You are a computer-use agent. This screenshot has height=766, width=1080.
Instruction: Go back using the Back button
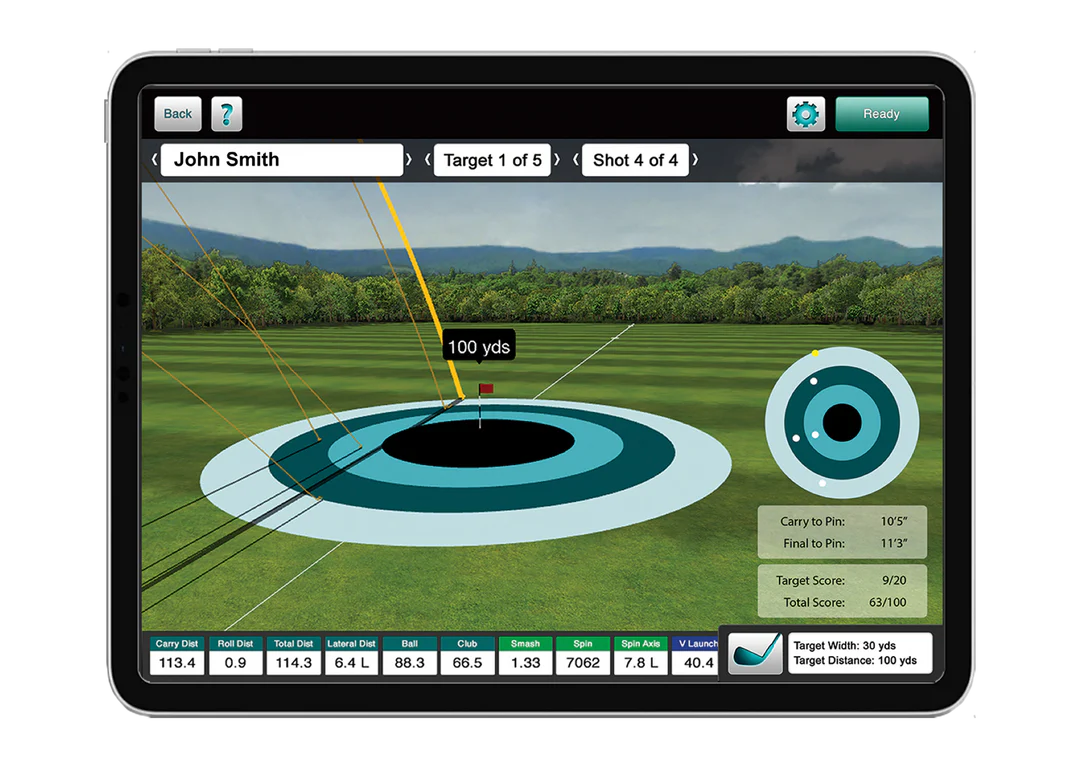177,113
